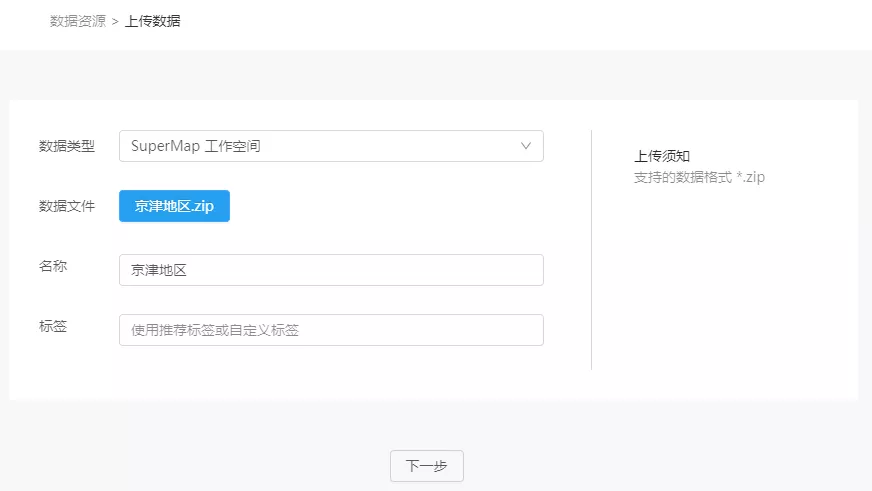Click the 上传须知 heading text
This screenshot has height=491, width=872.
[662, 156]
